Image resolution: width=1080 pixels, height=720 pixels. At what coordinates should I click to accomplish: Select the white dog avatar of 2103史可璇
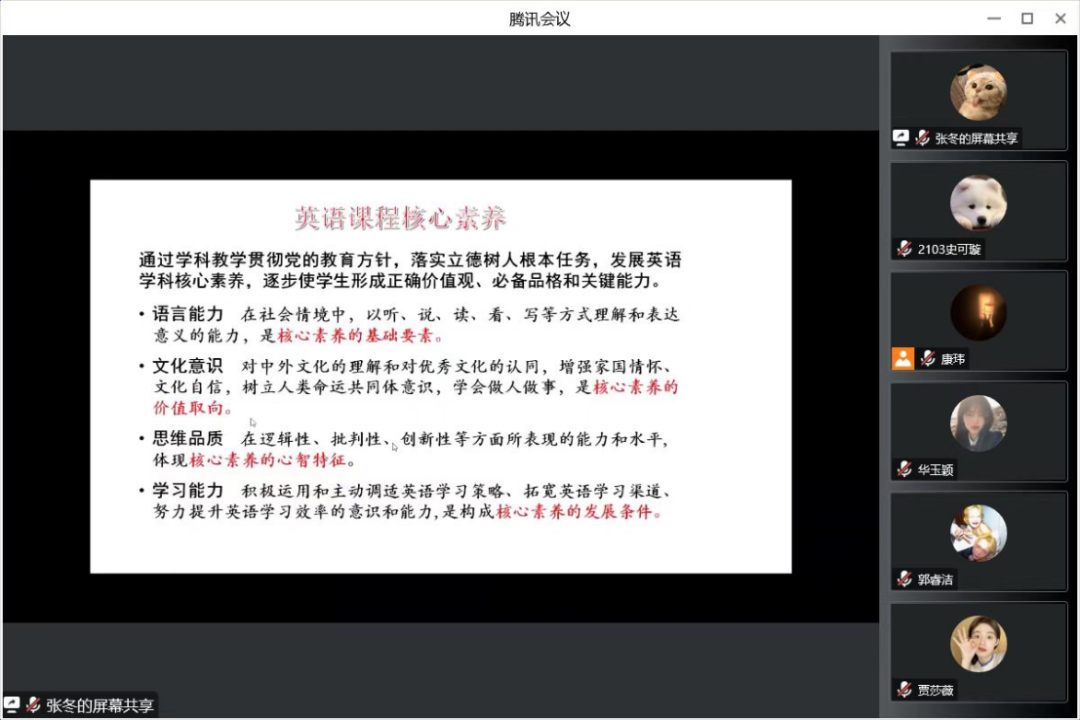tap(978, 203)
